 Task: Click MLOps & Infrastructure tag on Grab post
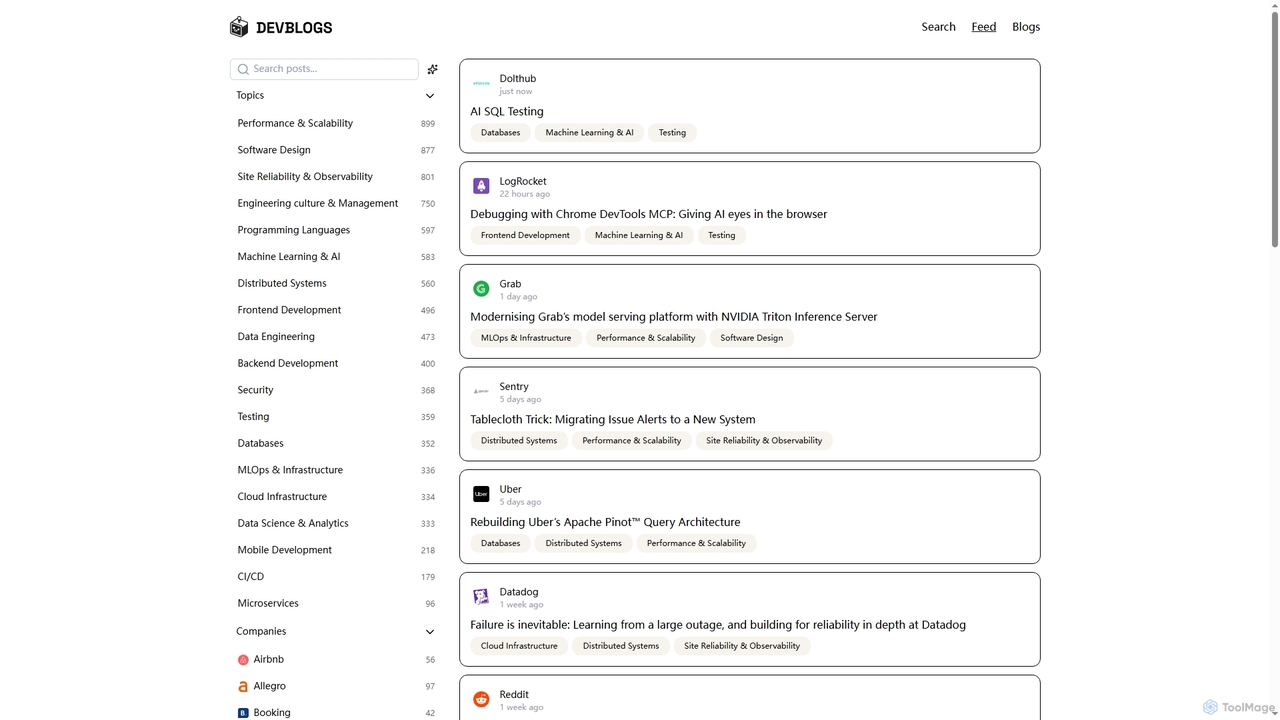(x=526, y=338)
